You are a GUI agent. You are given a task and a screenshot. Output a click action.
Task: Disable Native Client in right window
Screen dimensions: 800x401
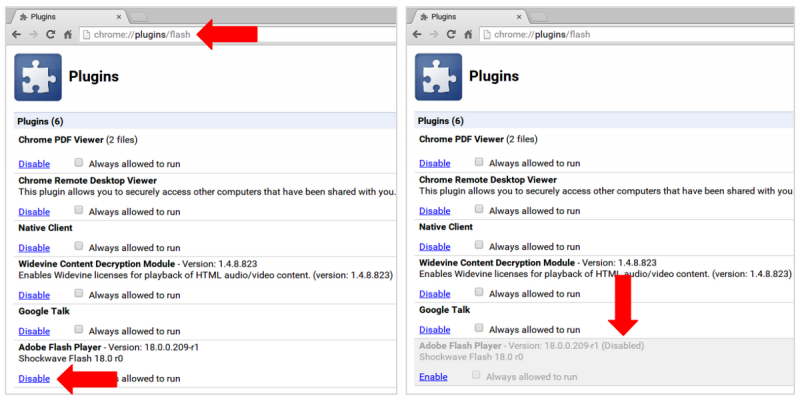435,247
